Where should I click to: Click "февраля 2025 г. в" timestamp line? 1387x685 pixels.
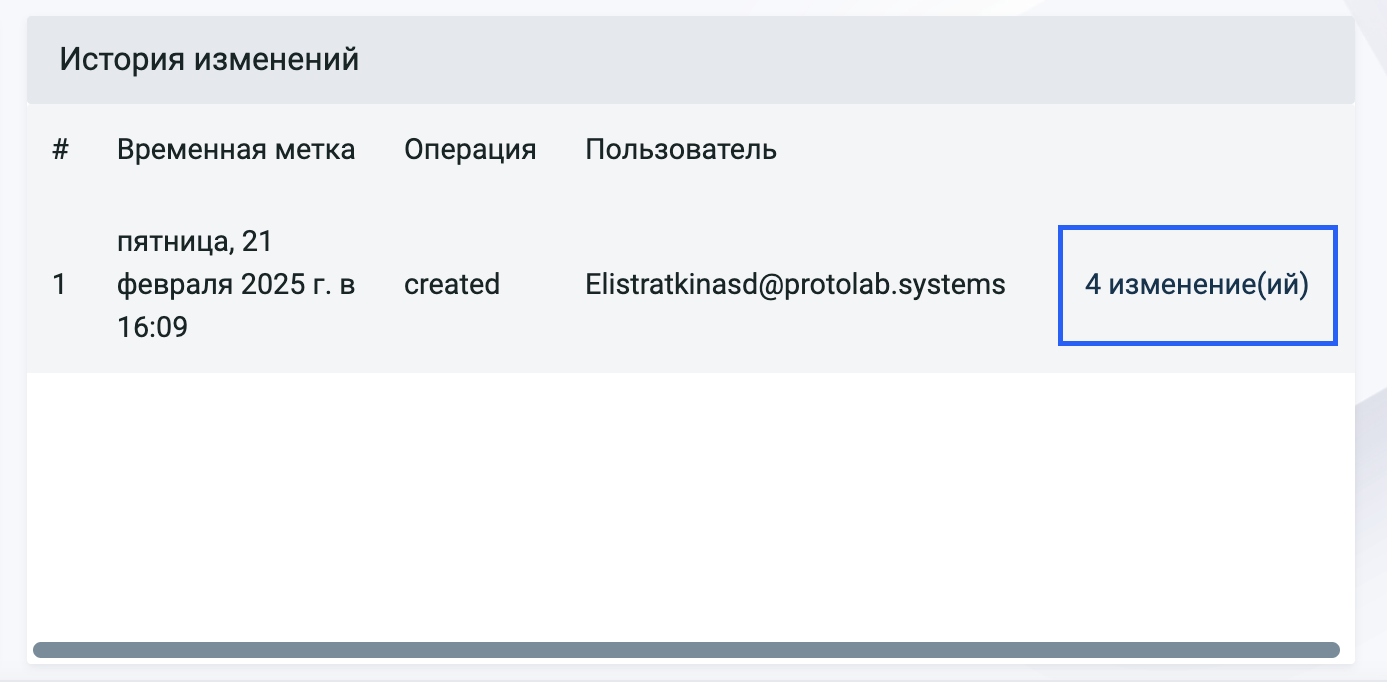[235, 285]
